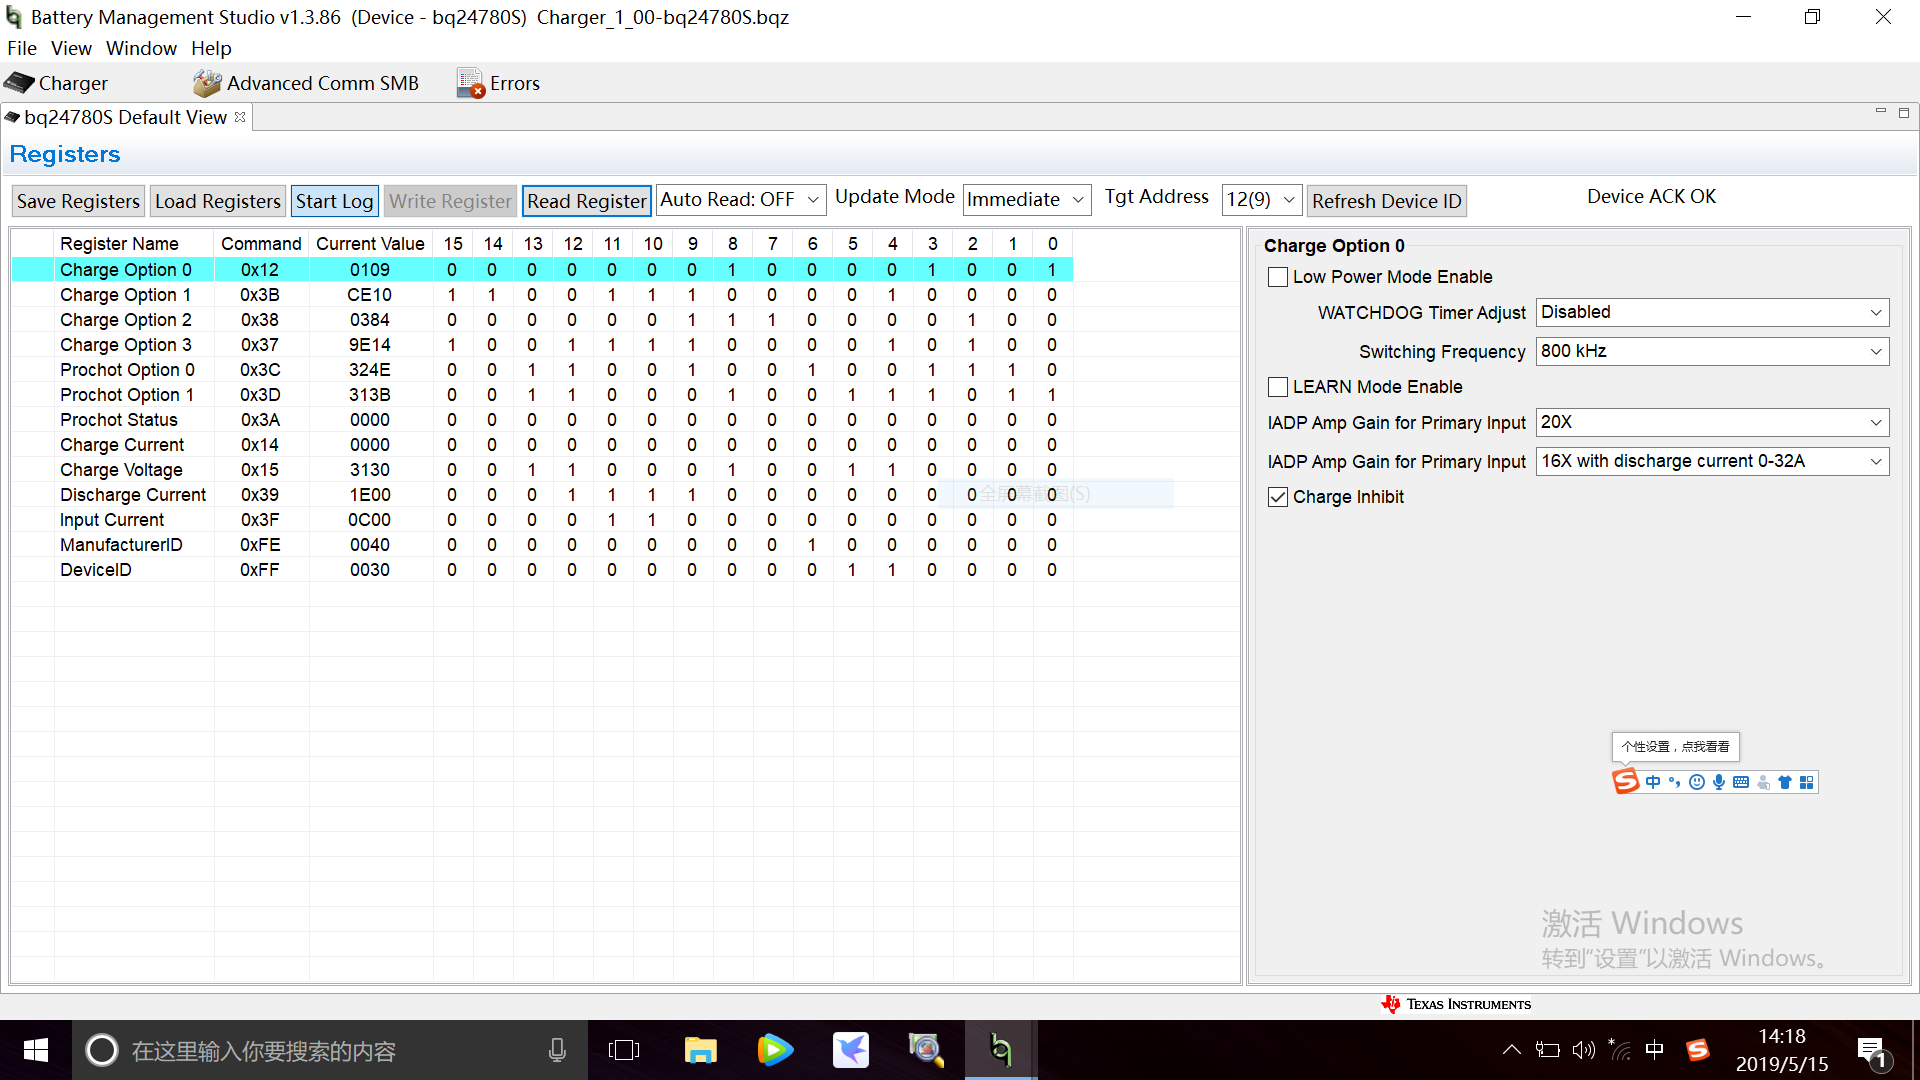Open the Window menu
The height and width of the screenshot is (1080, 1920).
[x=141, y=48]
